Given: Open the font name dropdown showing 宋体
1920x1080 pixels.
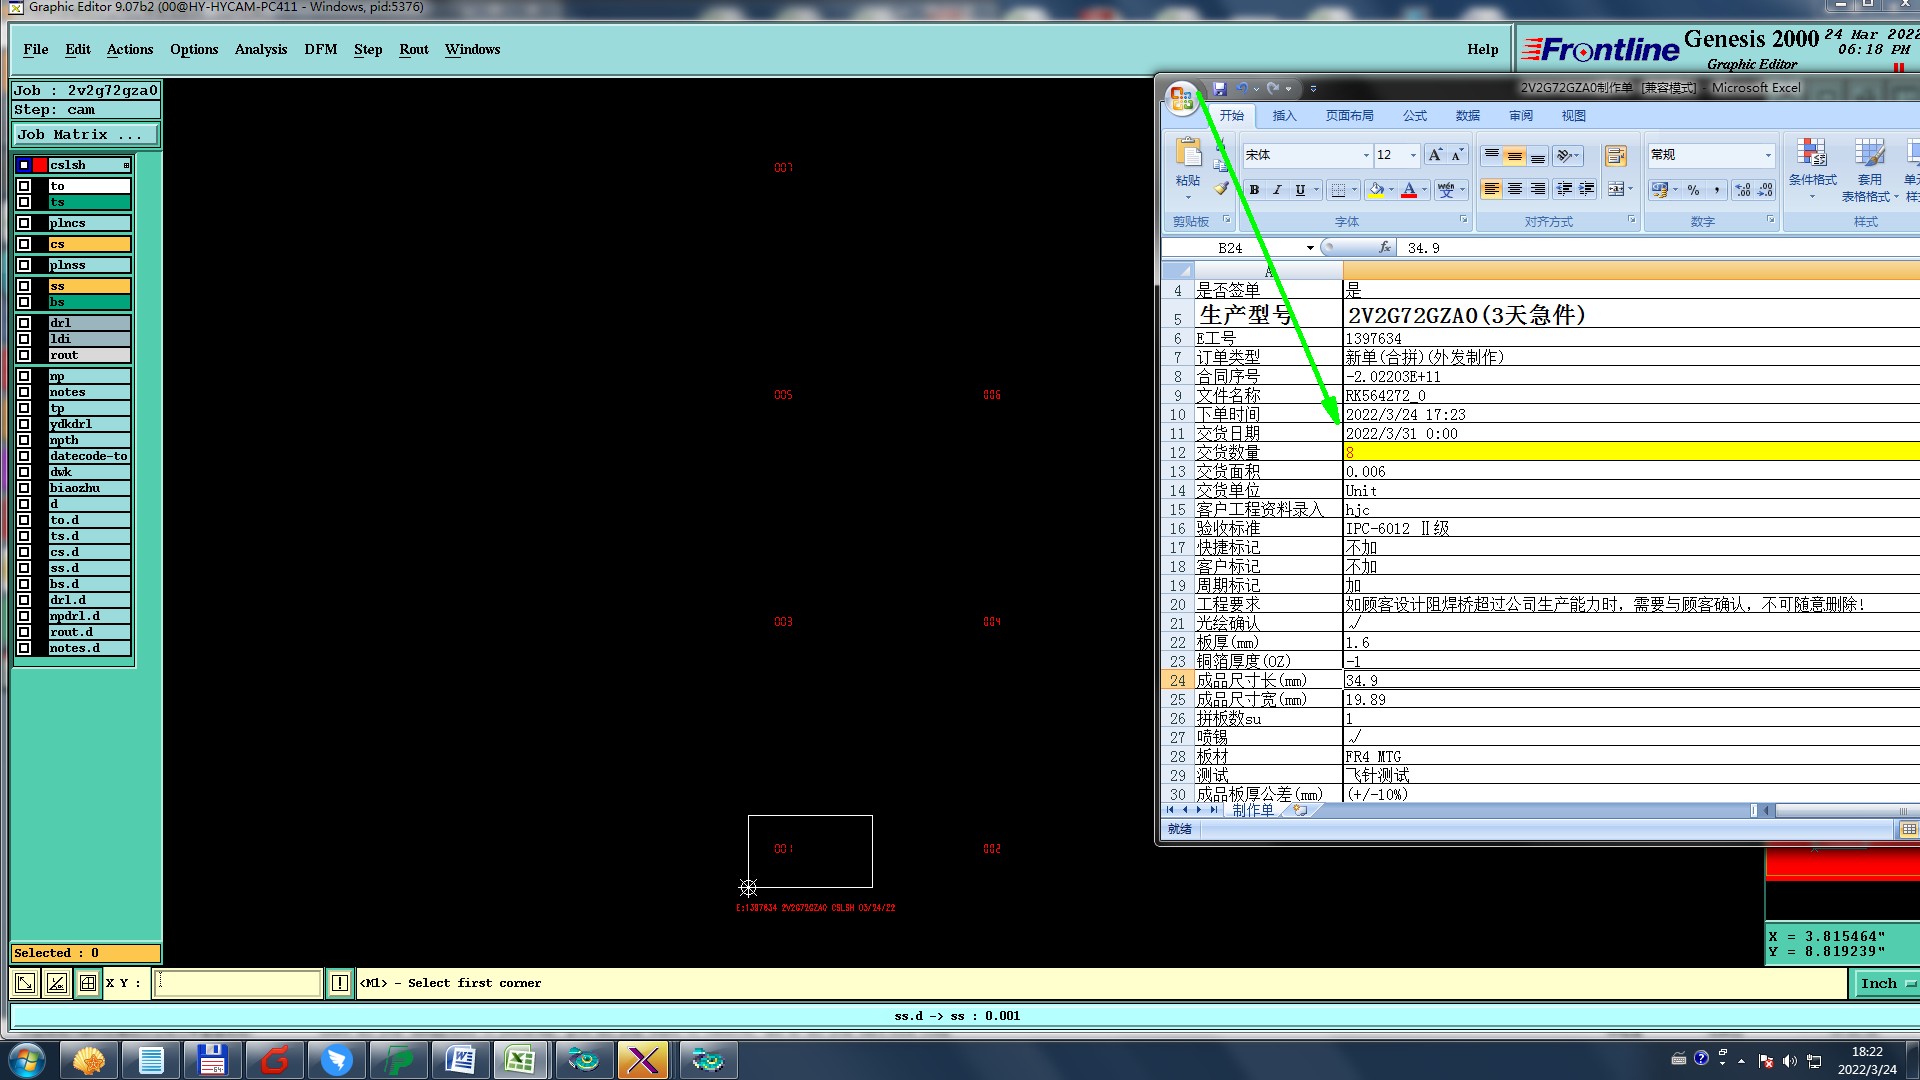Looking at the screenshot, I should (1366, 155).
